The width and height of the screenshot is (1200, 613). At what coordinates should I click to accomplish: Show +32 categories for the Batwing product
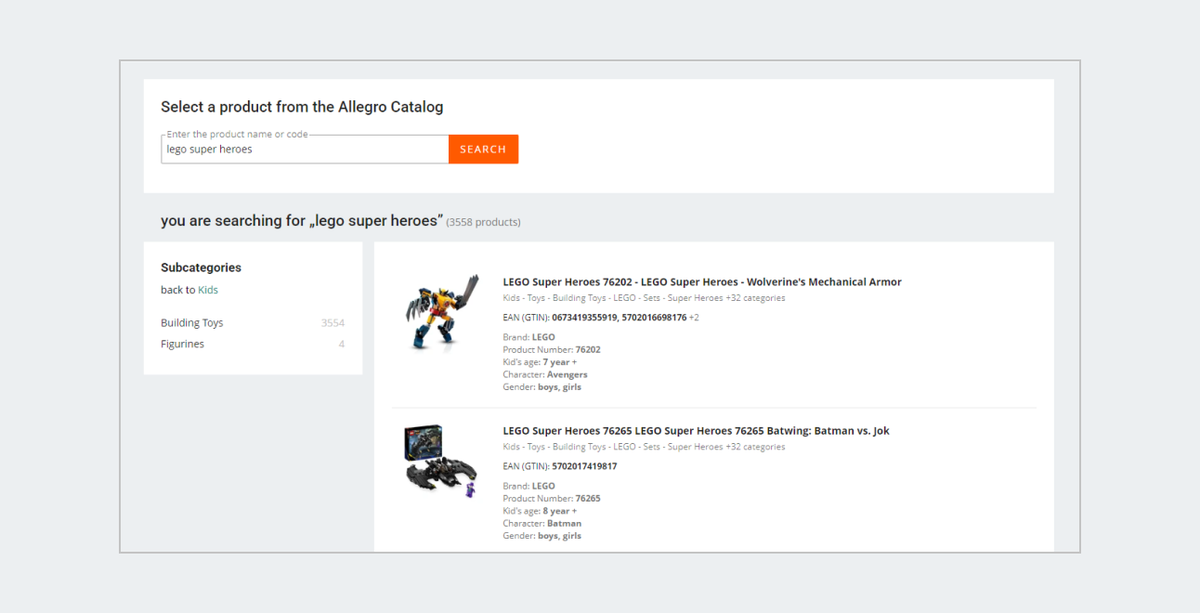point(755,447)
